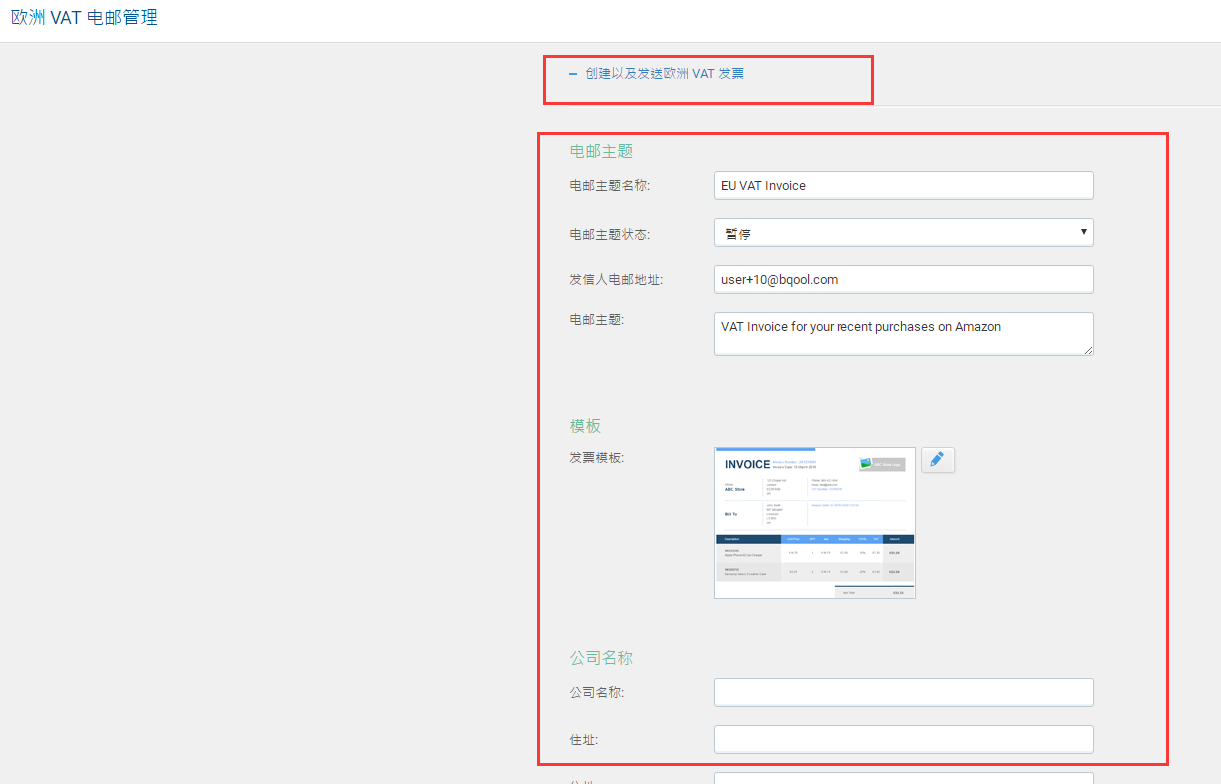
Task: Click the 住址: field label
Action: click(x=584, y=740)
